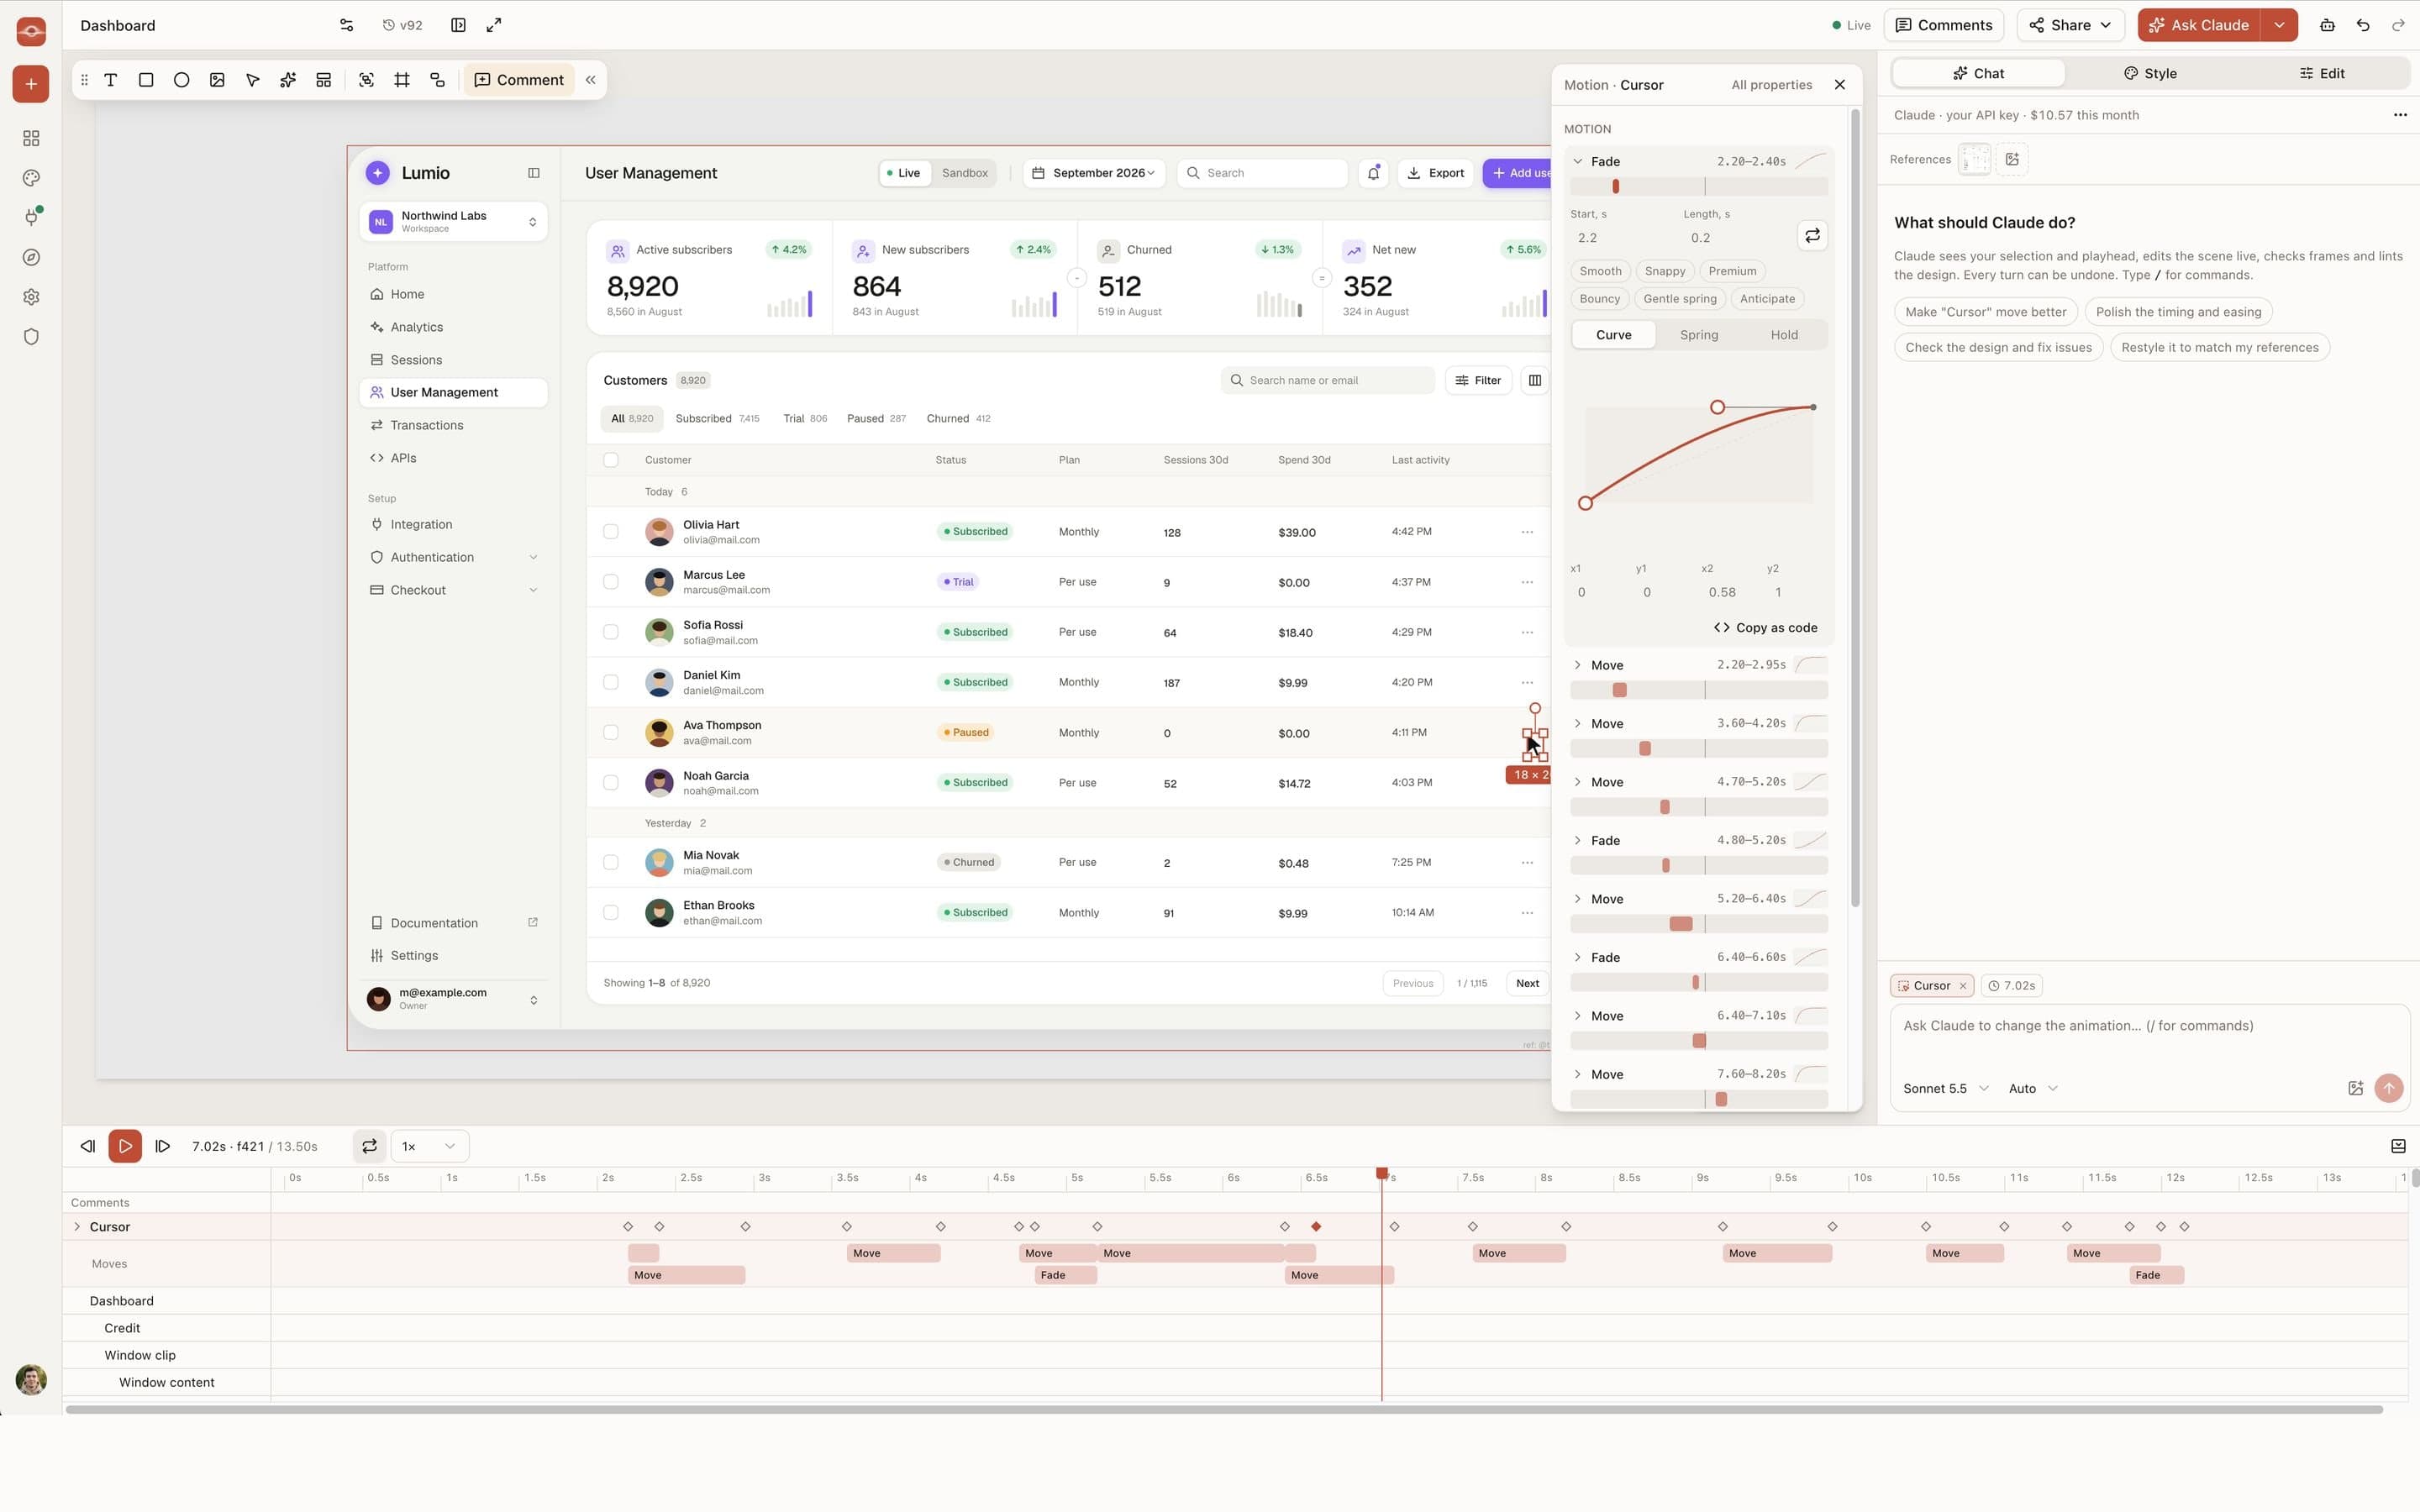Select the Rectangle shape tool
The image size is (2420, 1512).
(x=146, y=80)
